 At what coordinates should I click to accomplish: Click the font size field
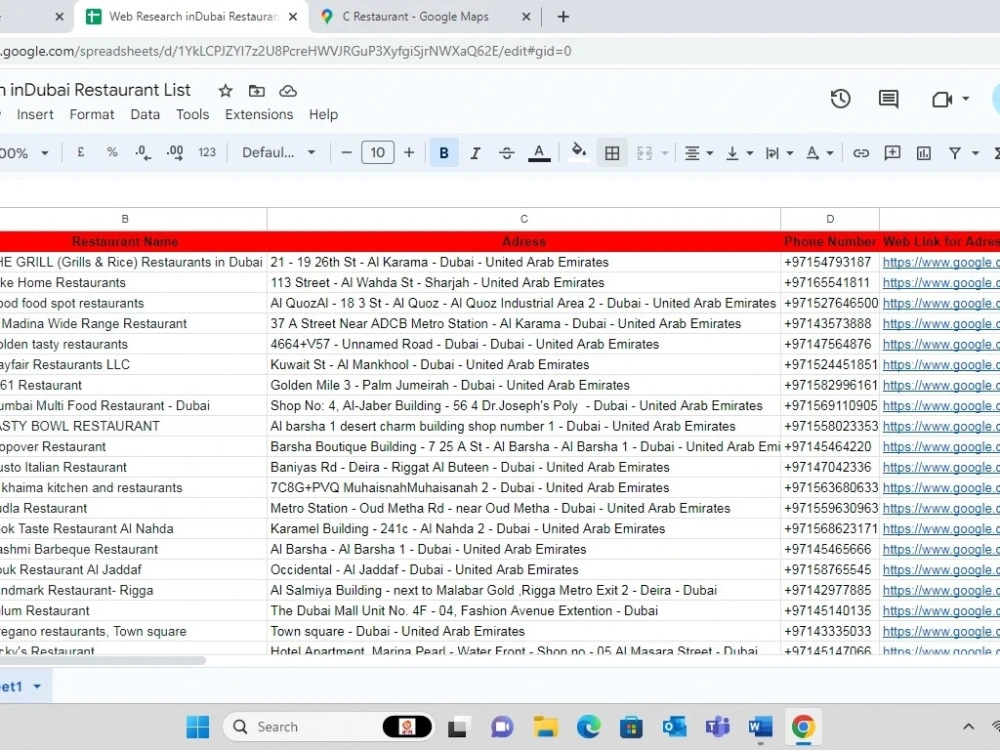(378, 152)
